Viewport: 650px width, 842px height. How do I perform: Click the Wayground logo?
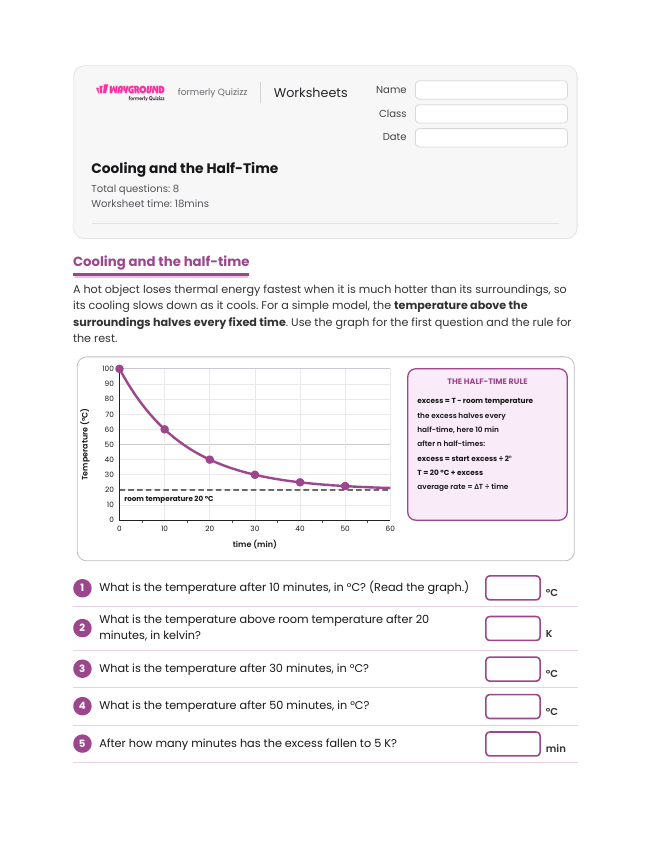click(x=130, y=92)
